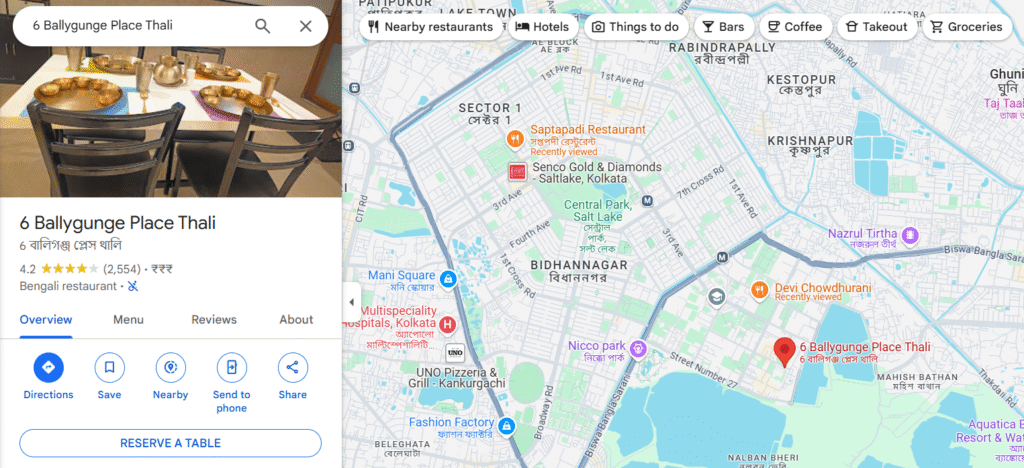Collapse the side panel with the arrow
Image resolution: width=1024 pixels, height=468 pixels.
point(351,302)
